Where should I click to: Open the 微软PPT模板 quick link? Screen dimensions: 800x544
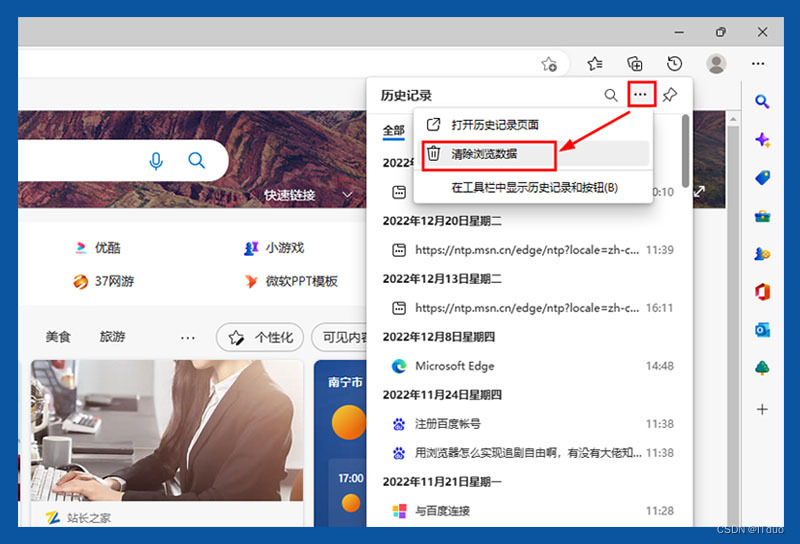[291, 281]
